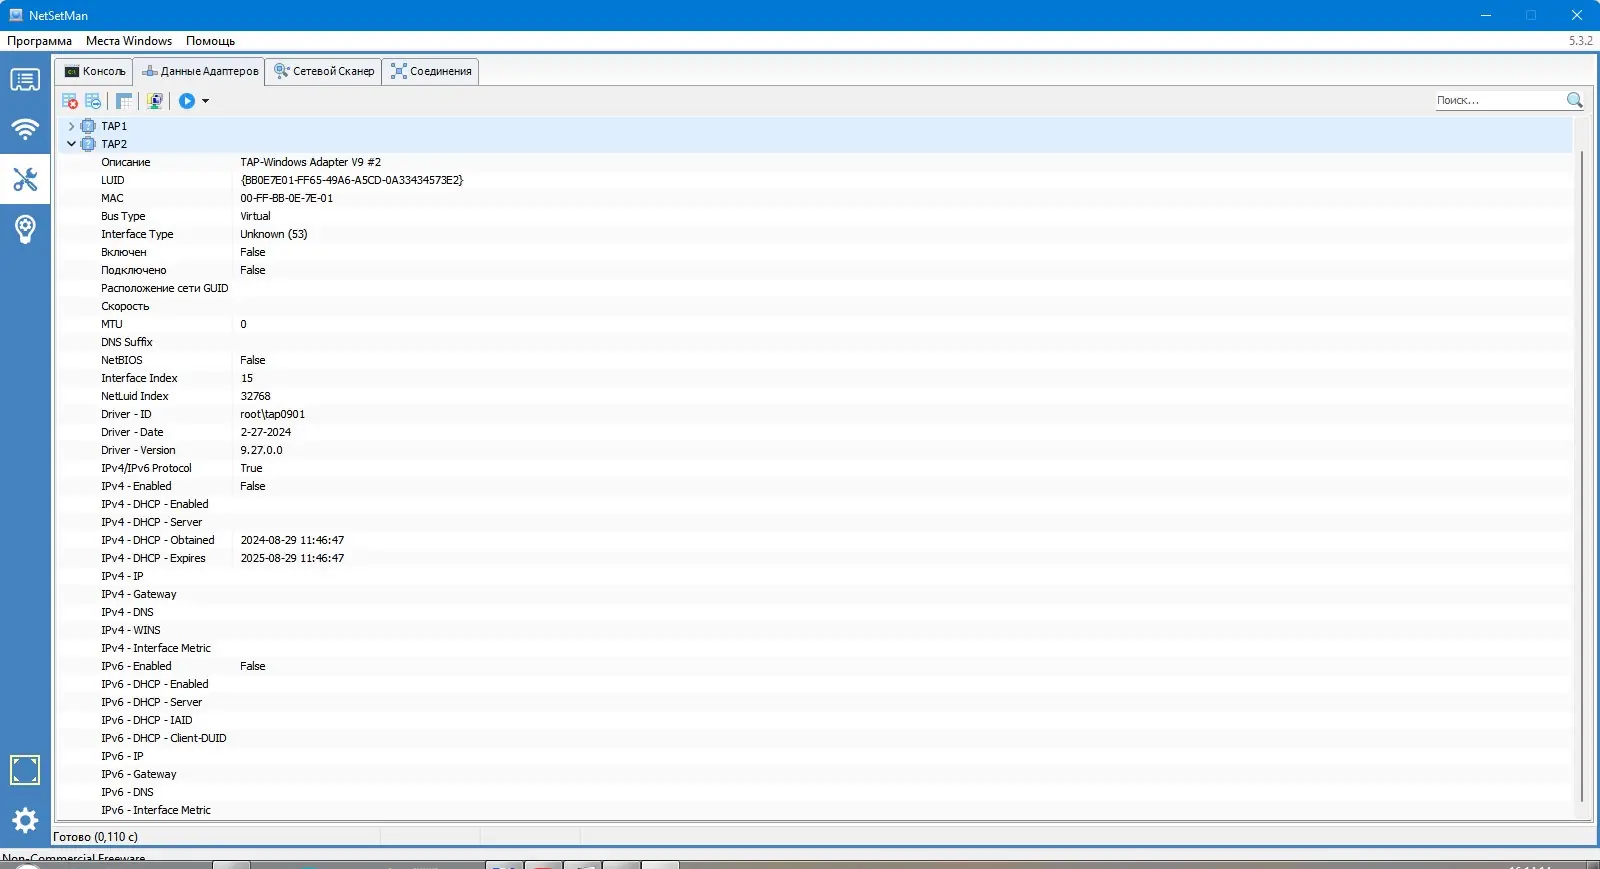
Task: Click the TAP1 adapter icon
Action: click(88, 126)
